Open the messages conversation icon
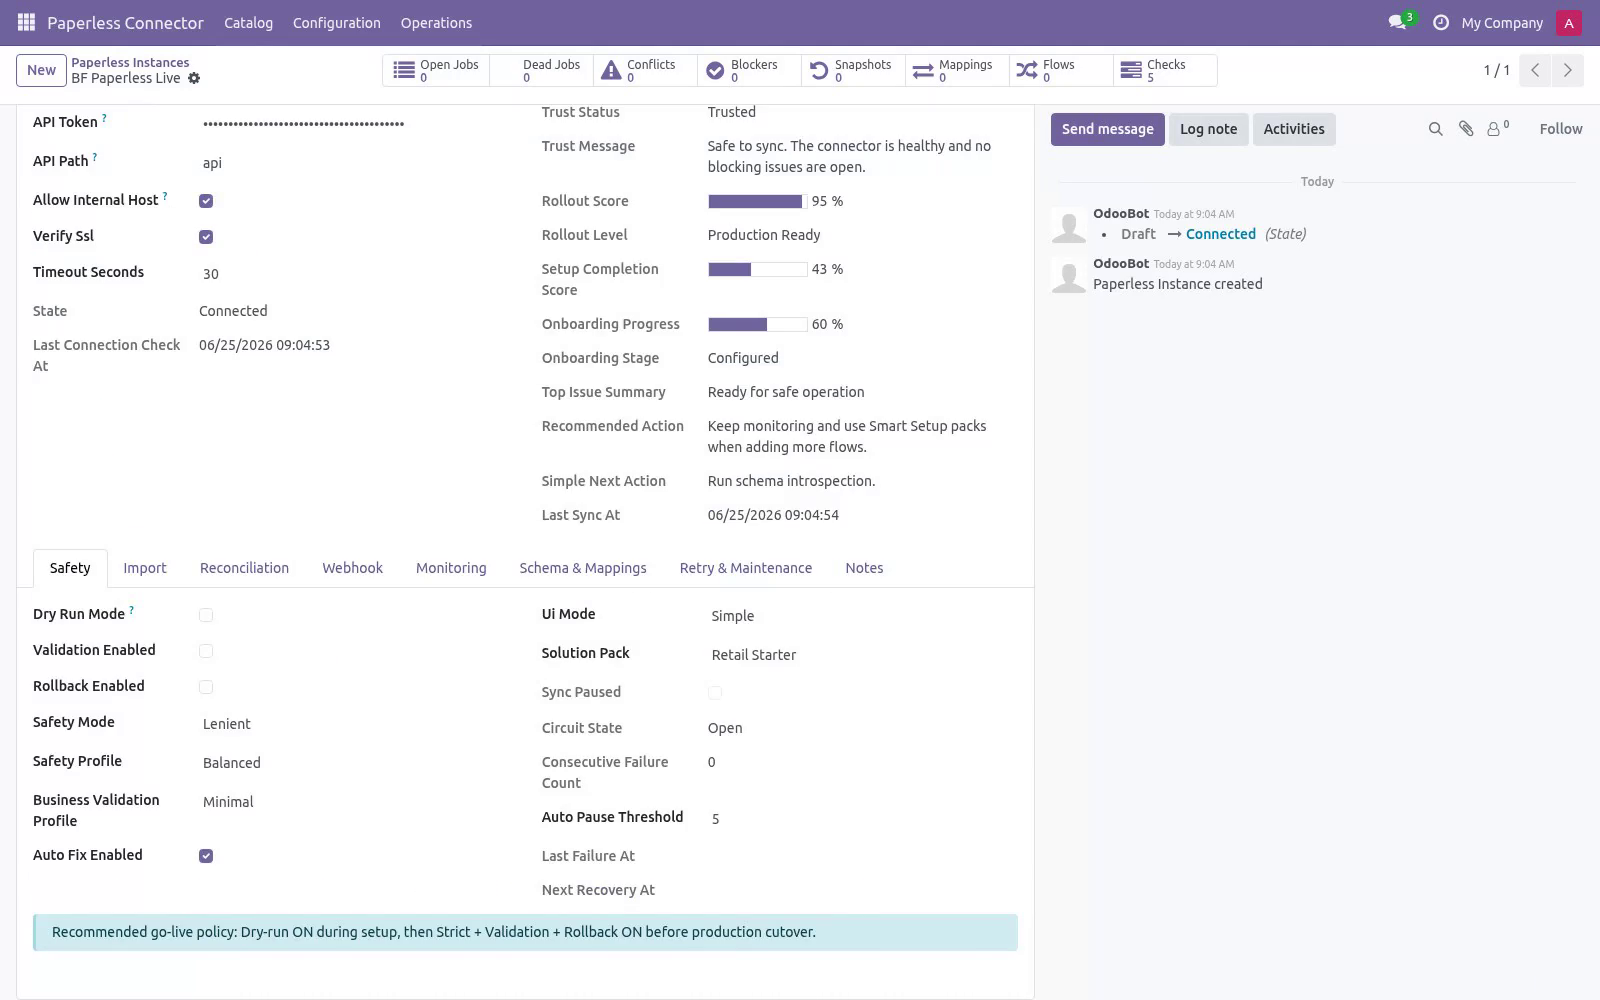Screen dimensions: 1600x1000 pyautogui.click(x=1397, y=22)
